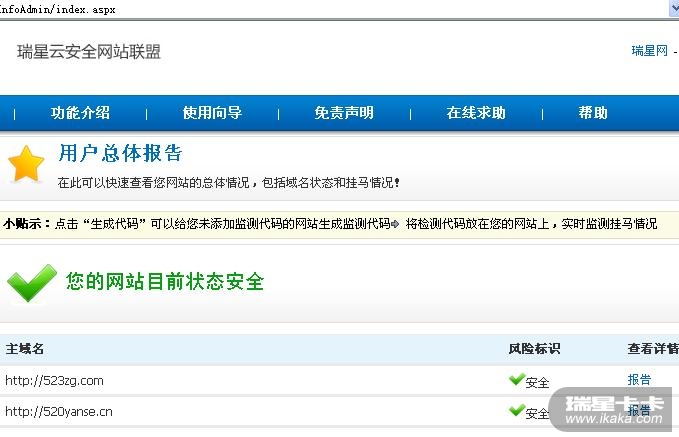Click the gold star icon beside 用户总体报告
This screenshot has height=437, width=679.
pyautogui.click(x=26, y=164)
